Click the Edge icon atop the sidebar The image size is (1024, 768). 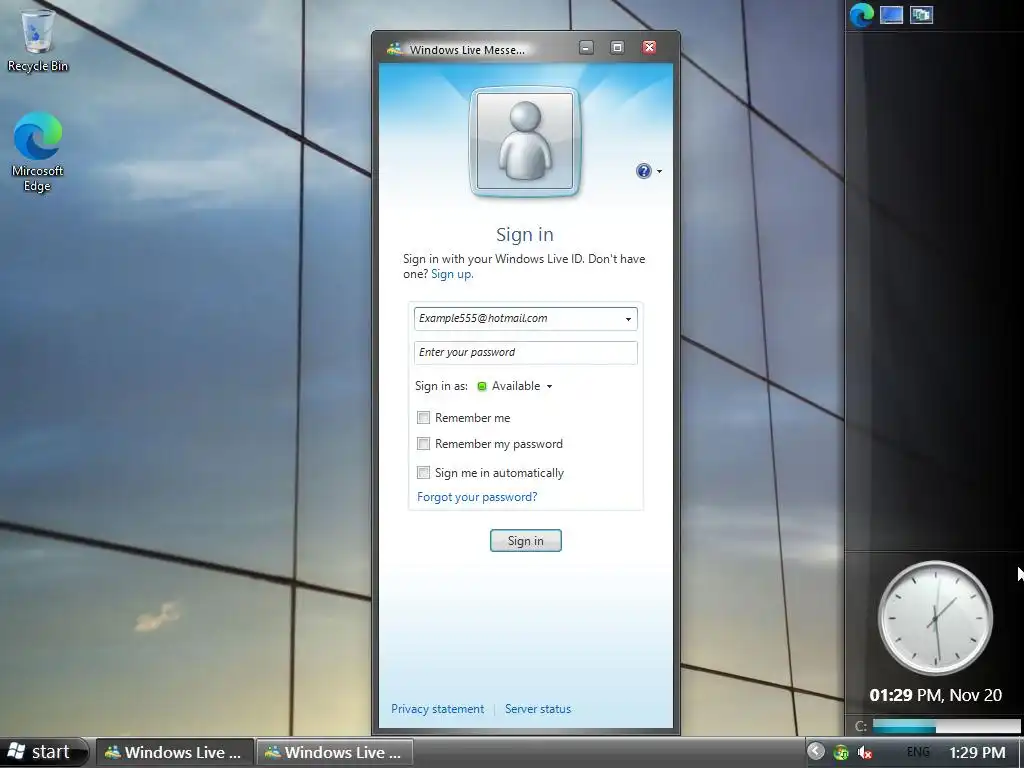(x=861, y=15)
